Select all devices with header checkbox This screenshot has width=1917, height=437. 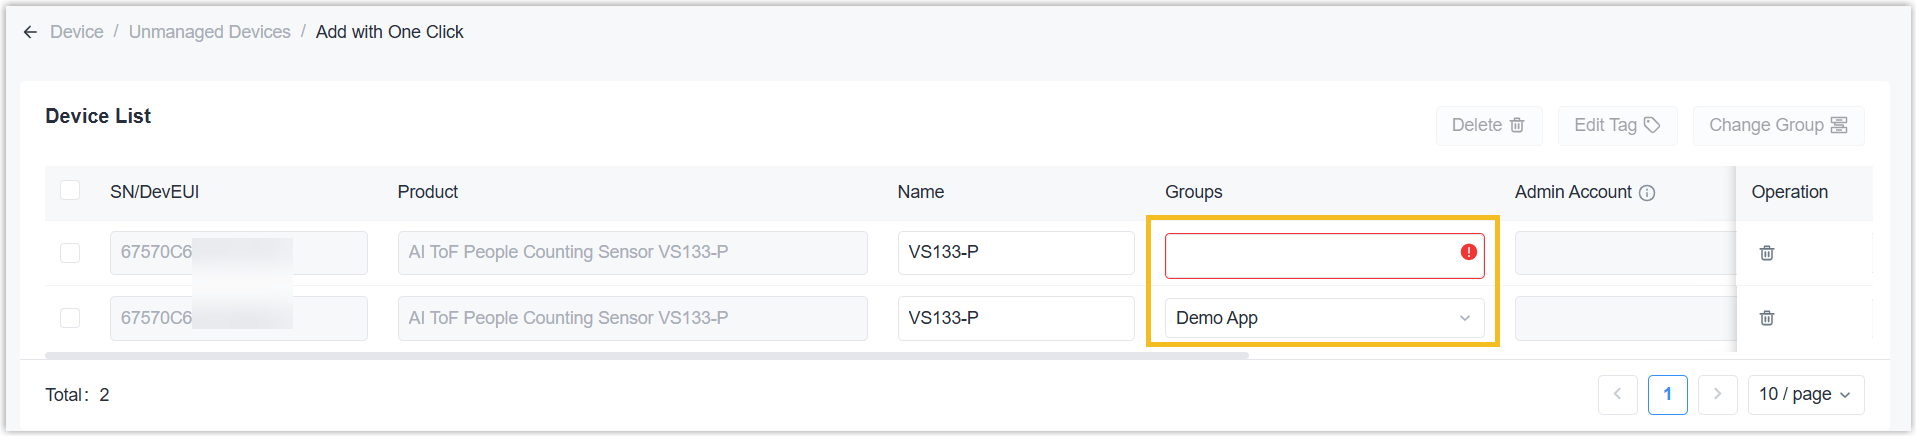70,190
